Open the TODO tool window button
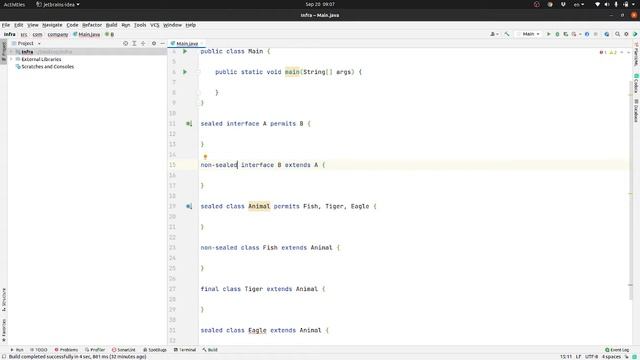Screen dimensions: 640x360 coord(39,350)
